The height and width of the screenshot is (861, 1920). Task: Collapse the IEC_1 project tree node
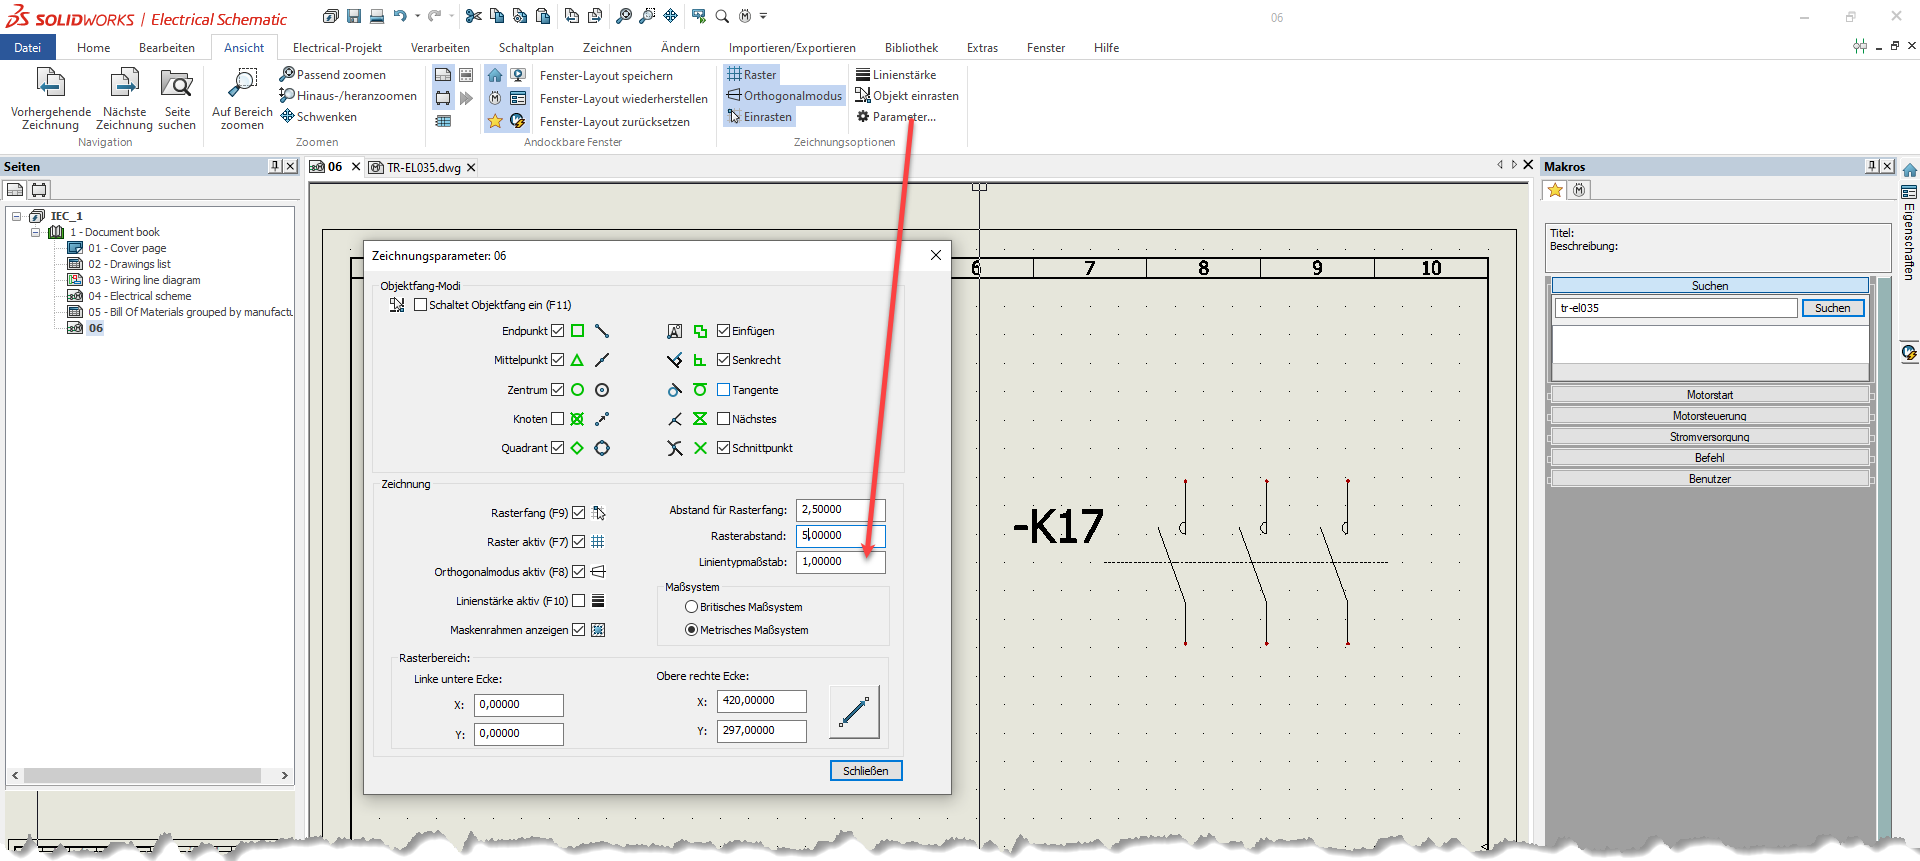(x=17, y=216)
